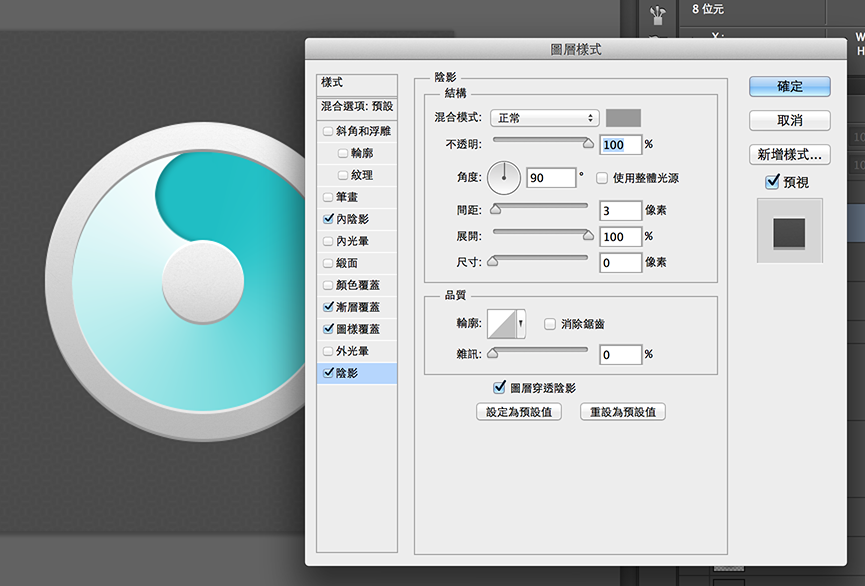Enable the 筆畫 stroke checkbox
Viewport: 865px width, 586px height.
[328, 197]
